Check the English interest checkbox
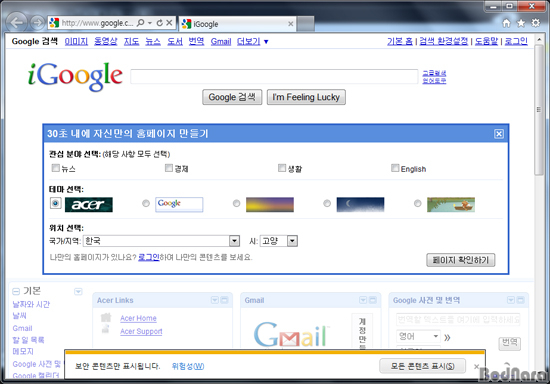550x384 pixels. point(395,168)
